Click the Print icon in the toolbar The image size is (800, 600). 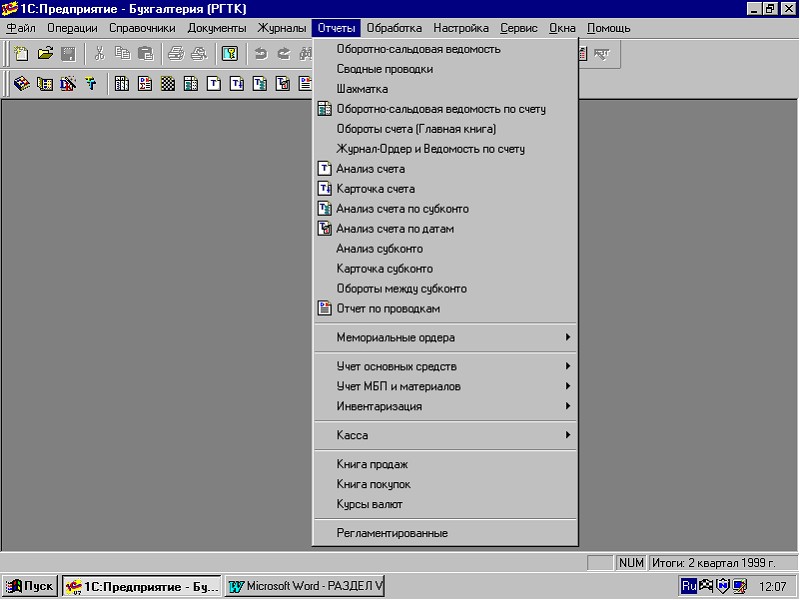[176, 54]
